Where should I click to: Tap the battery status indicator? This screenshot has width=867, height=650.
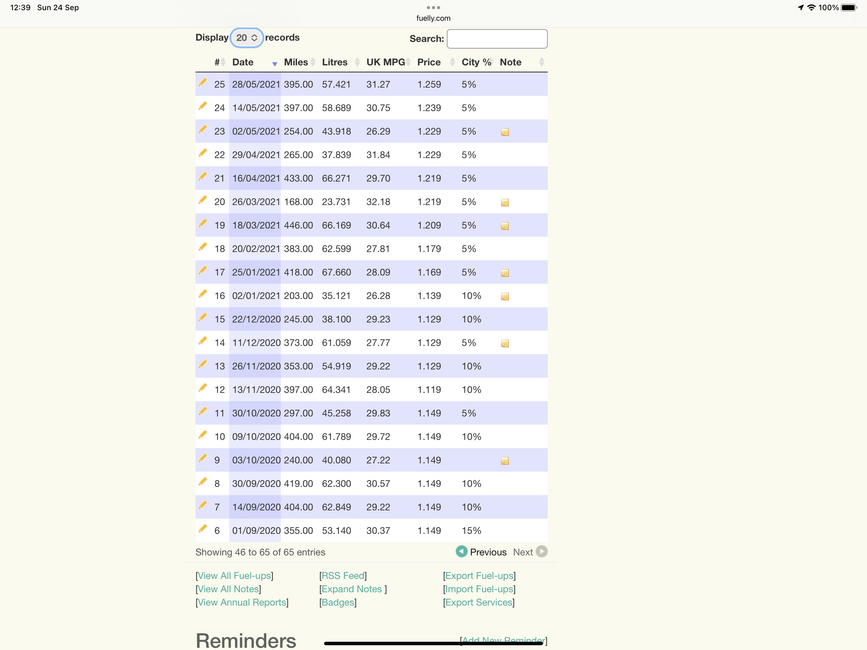[x=850, y=7]
